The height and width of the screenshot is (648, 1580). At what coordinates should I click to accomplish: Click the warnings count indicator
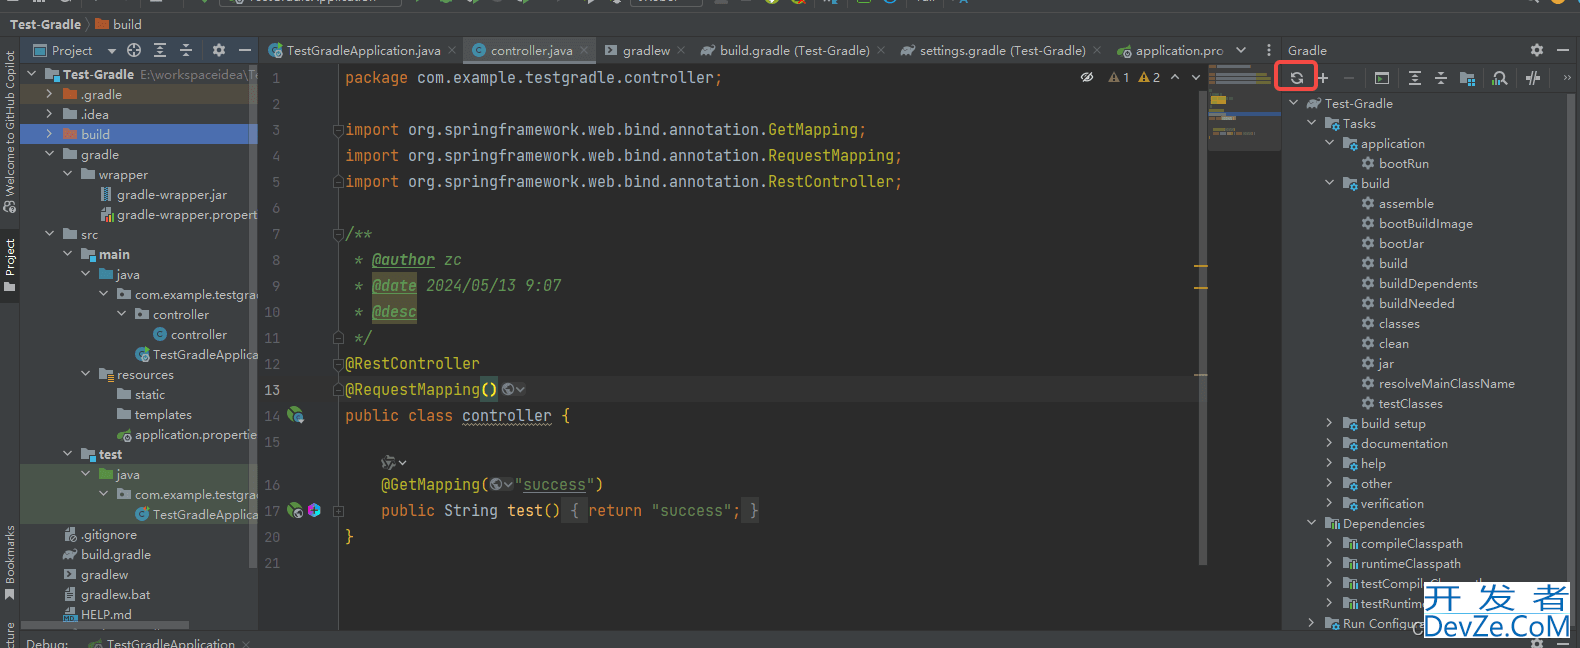(x=1135, y=77)
